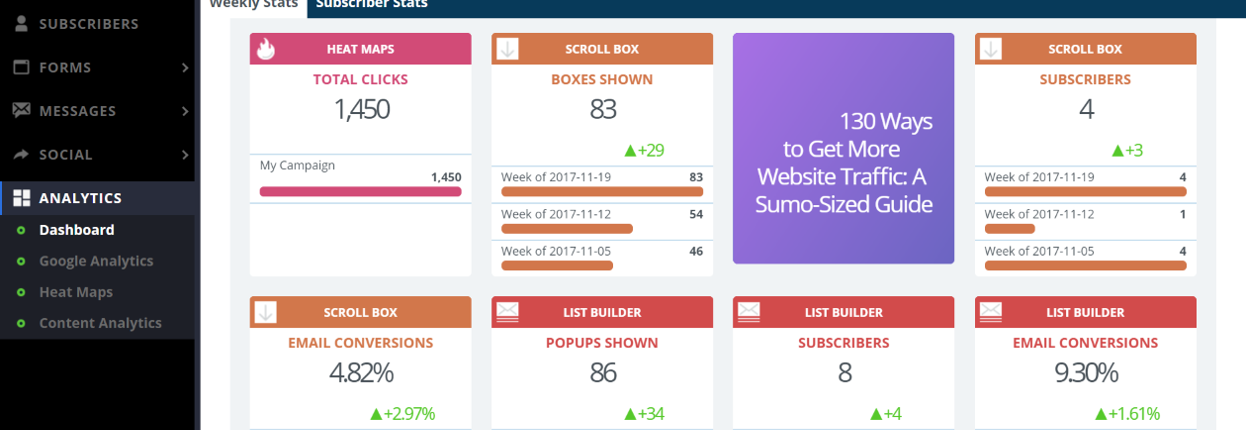This screenshot has width=1246, height=430.
Task: Click the Popups Shown value 86
Action: 603,373
